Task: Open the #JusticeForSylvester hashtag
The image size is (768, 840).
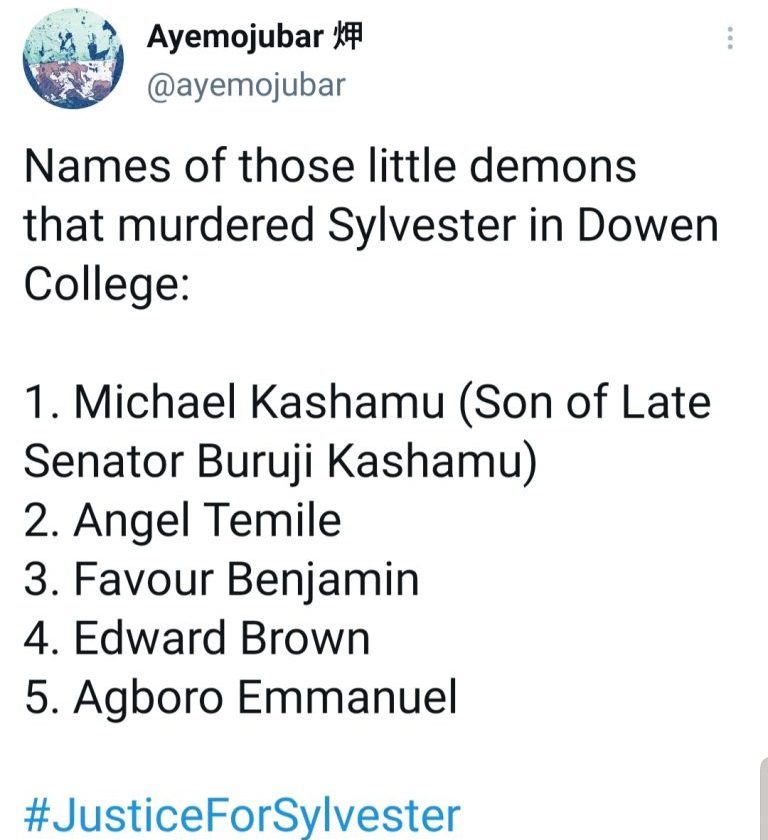Action: point(241,814)
